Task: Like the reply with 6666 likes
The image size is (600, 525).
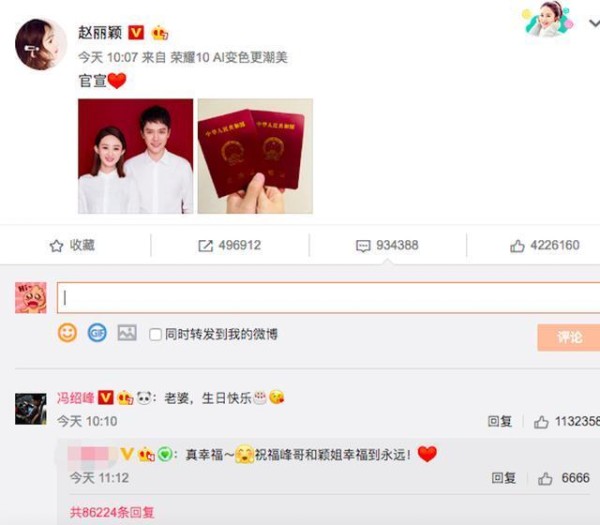Action: [x=545, y=478]
